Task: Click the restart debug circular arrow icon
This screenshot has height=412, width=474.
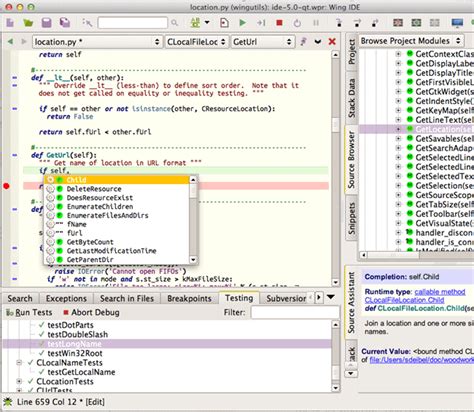Action: 297,23
